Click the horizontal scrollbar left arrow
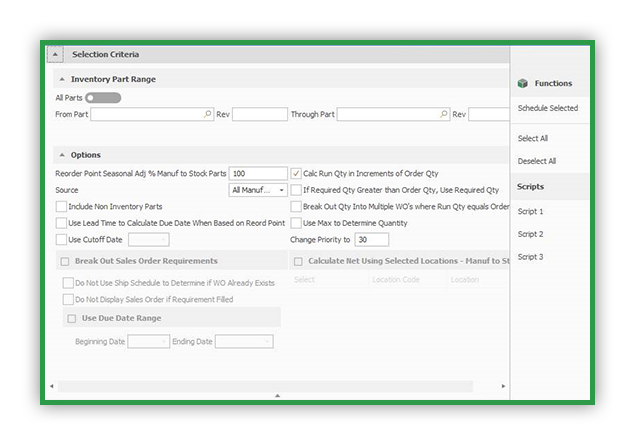Viewport: 635px width, 445px height. coord(52,386)
